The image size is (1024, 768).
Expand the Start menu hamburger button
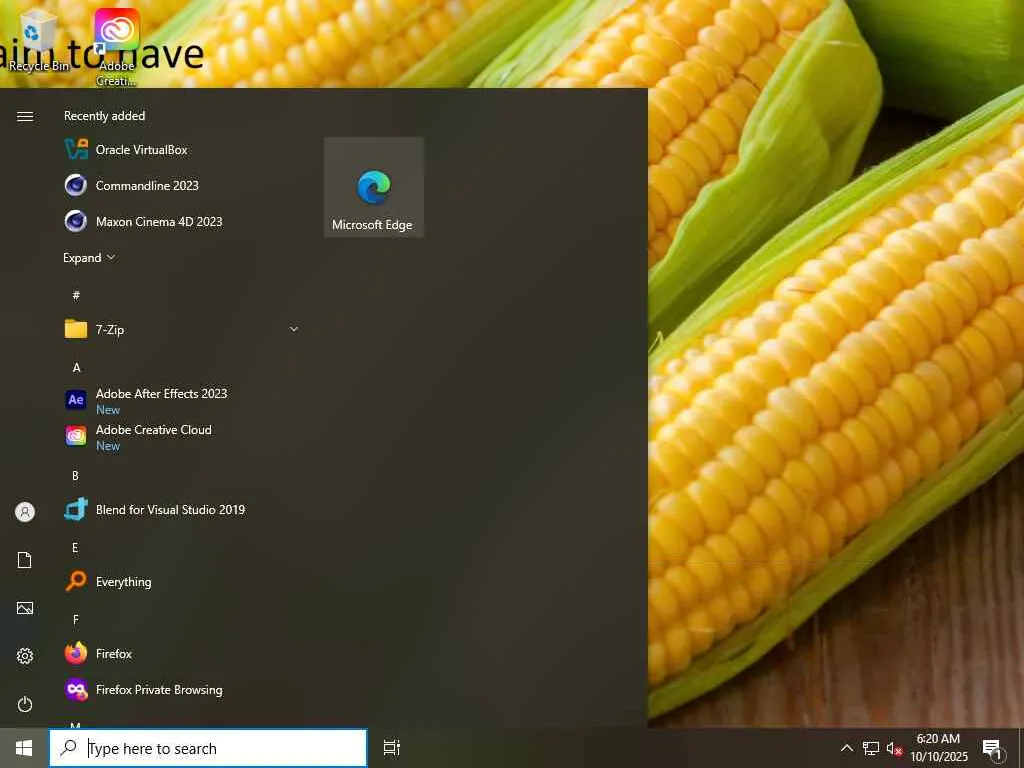coord(25,116)
